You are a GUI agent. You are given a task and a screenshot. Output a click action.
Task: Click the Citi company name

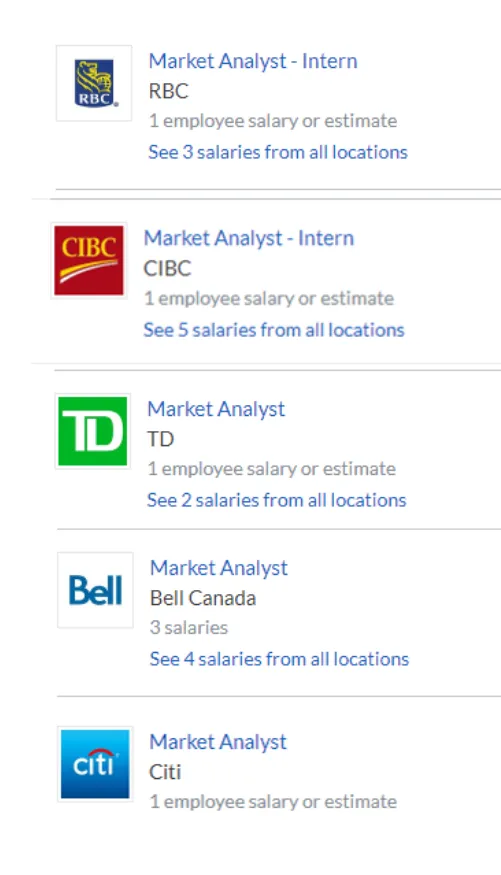pos(165,772)
